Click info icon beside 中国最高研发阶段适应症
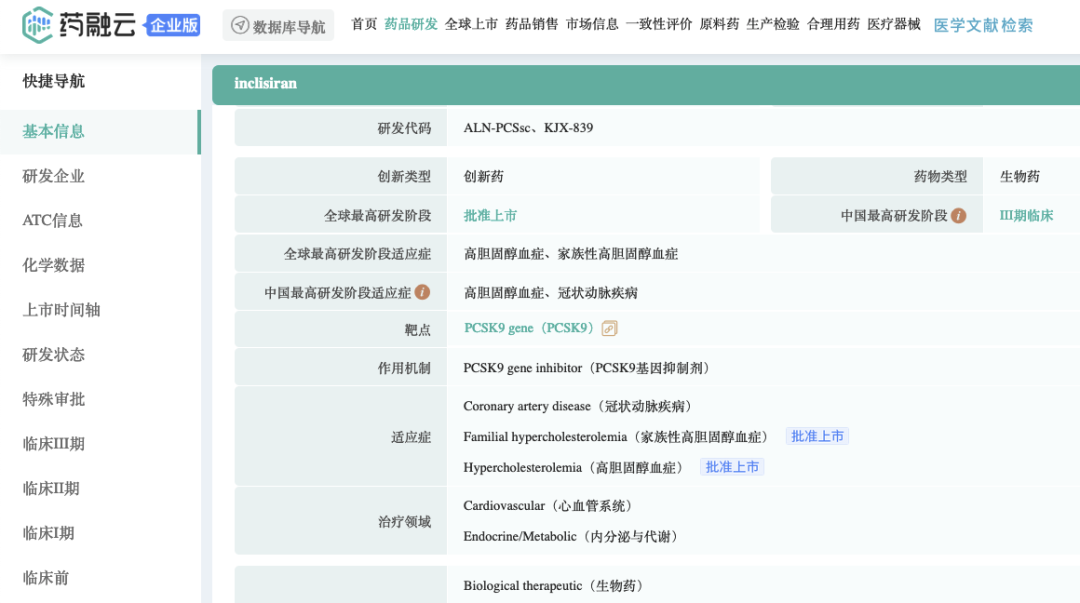This screenshot has height=603, width=1080. click(422, 292)
